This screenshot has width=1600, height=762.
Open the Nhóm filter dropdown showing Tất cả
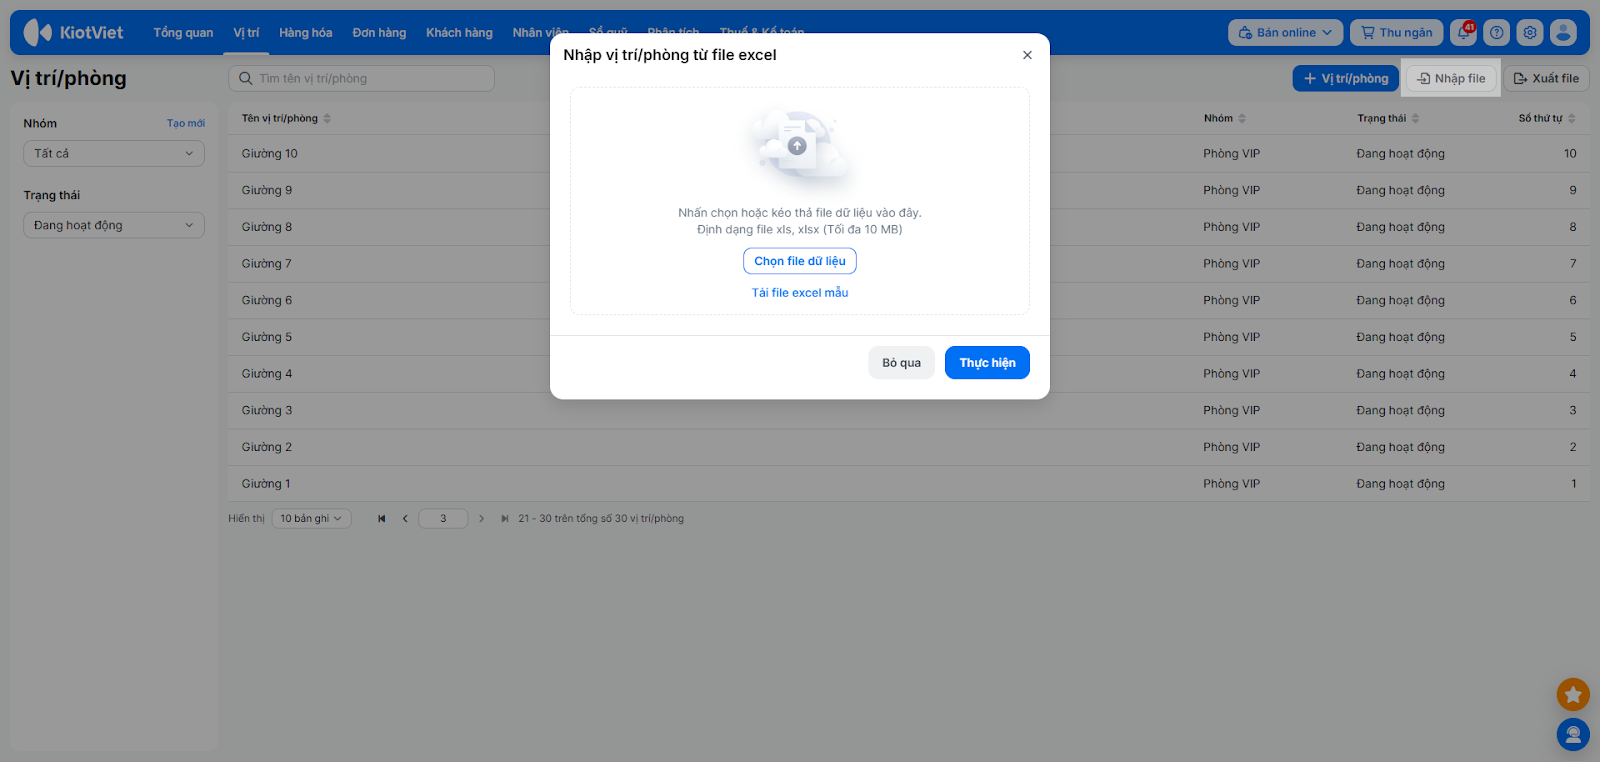[114, 153]
